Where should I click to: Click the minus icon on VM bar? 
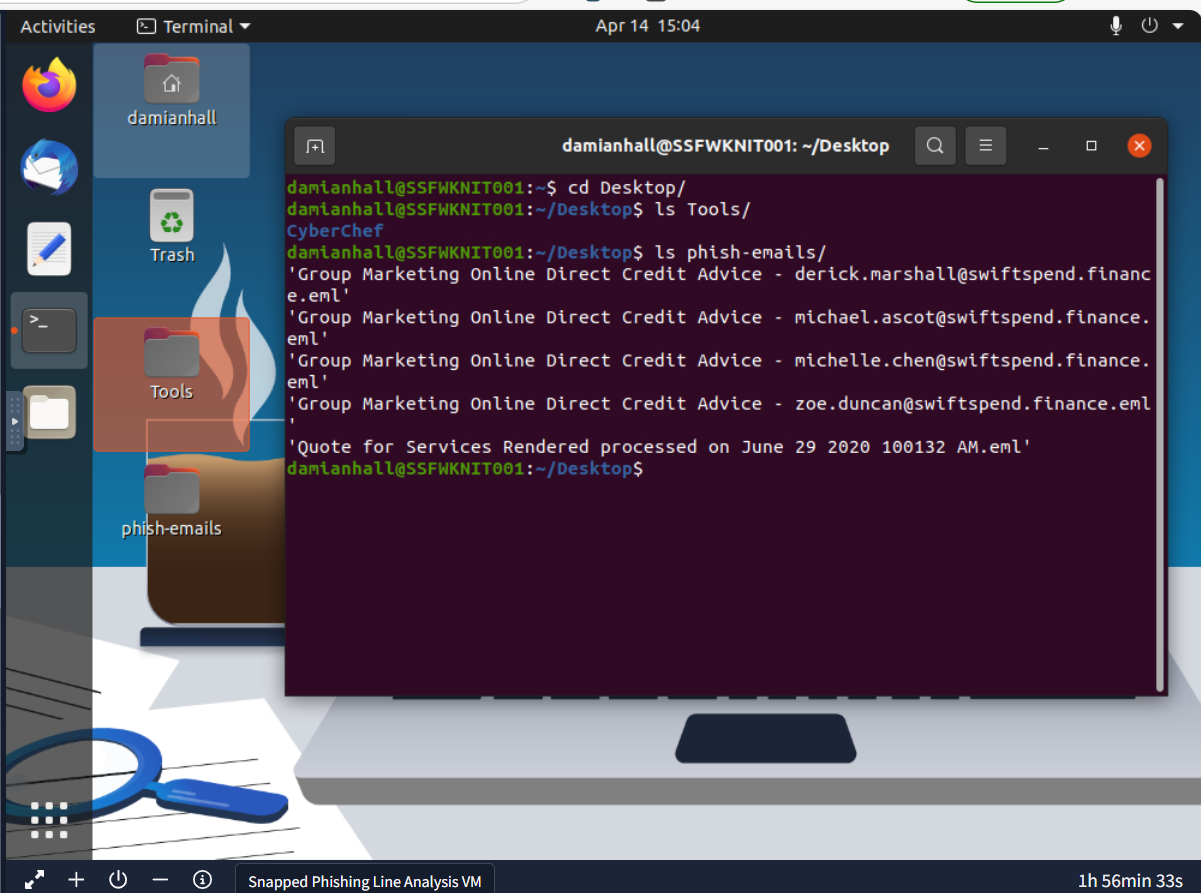coord(160,880)
